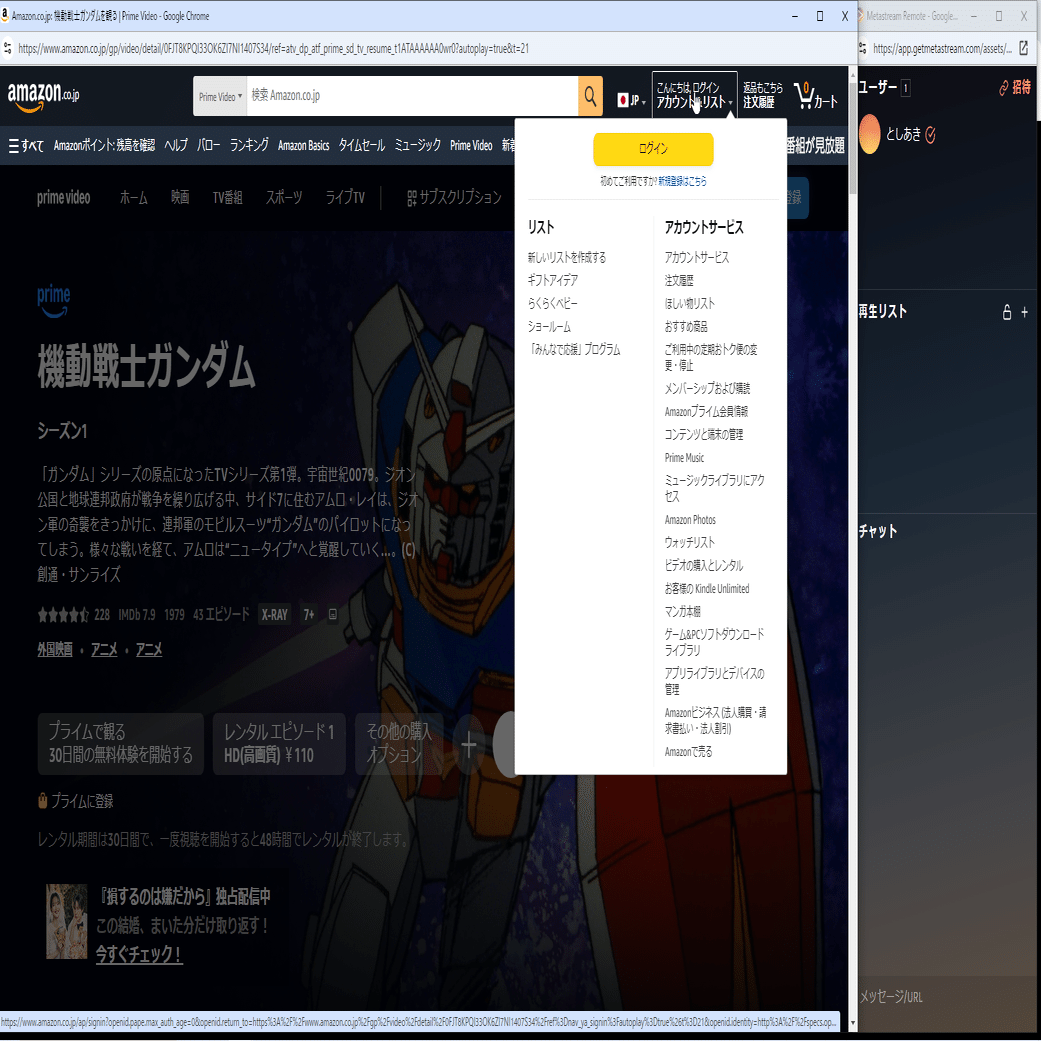Screen dimensions: 1041x1041
Task: Open その他の購入オプション button
Action: tap(400, 744)
